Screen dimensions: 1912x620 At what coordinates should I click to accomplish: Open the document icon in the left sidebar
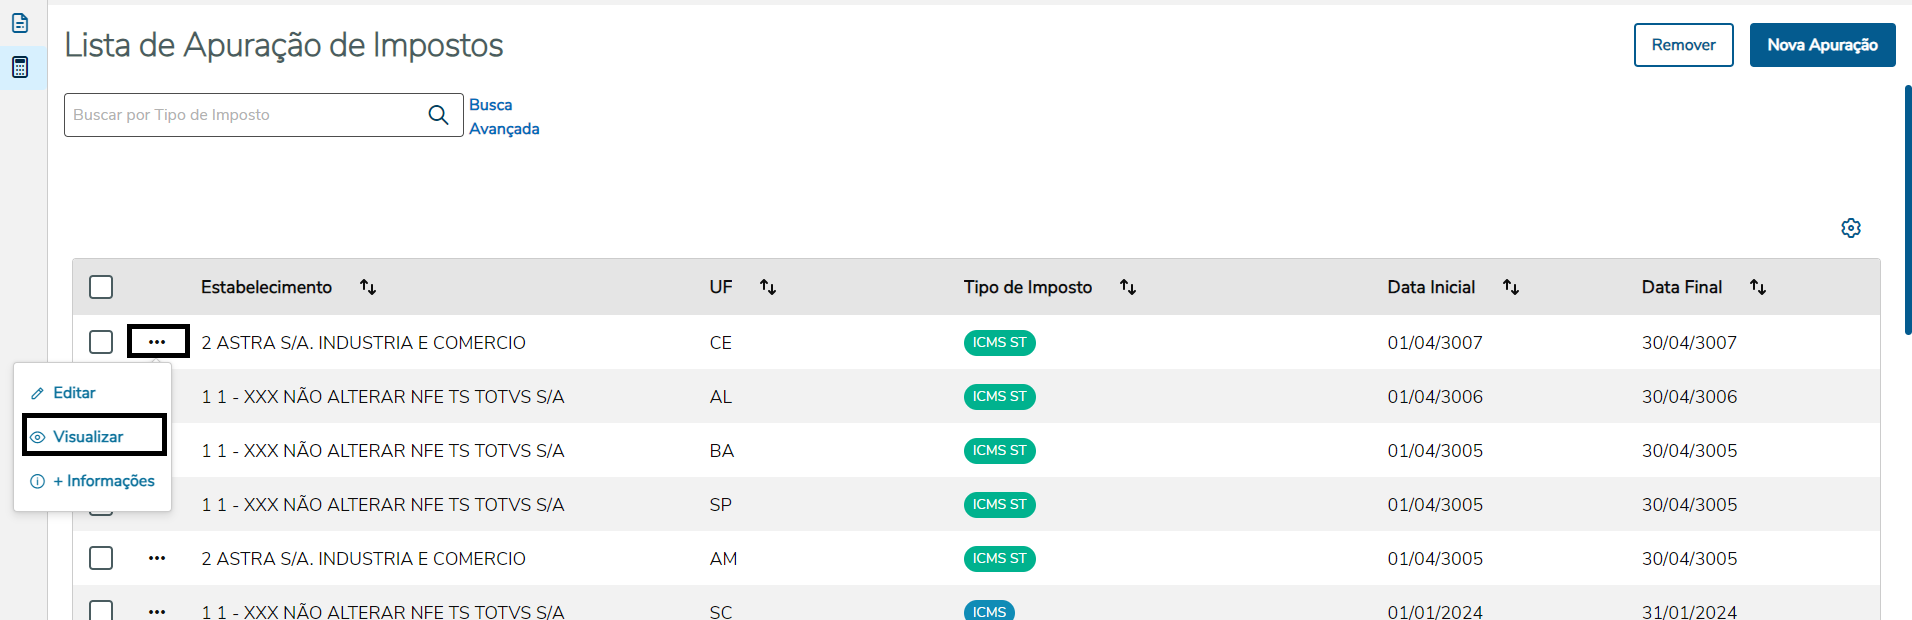tap(20, 22)
